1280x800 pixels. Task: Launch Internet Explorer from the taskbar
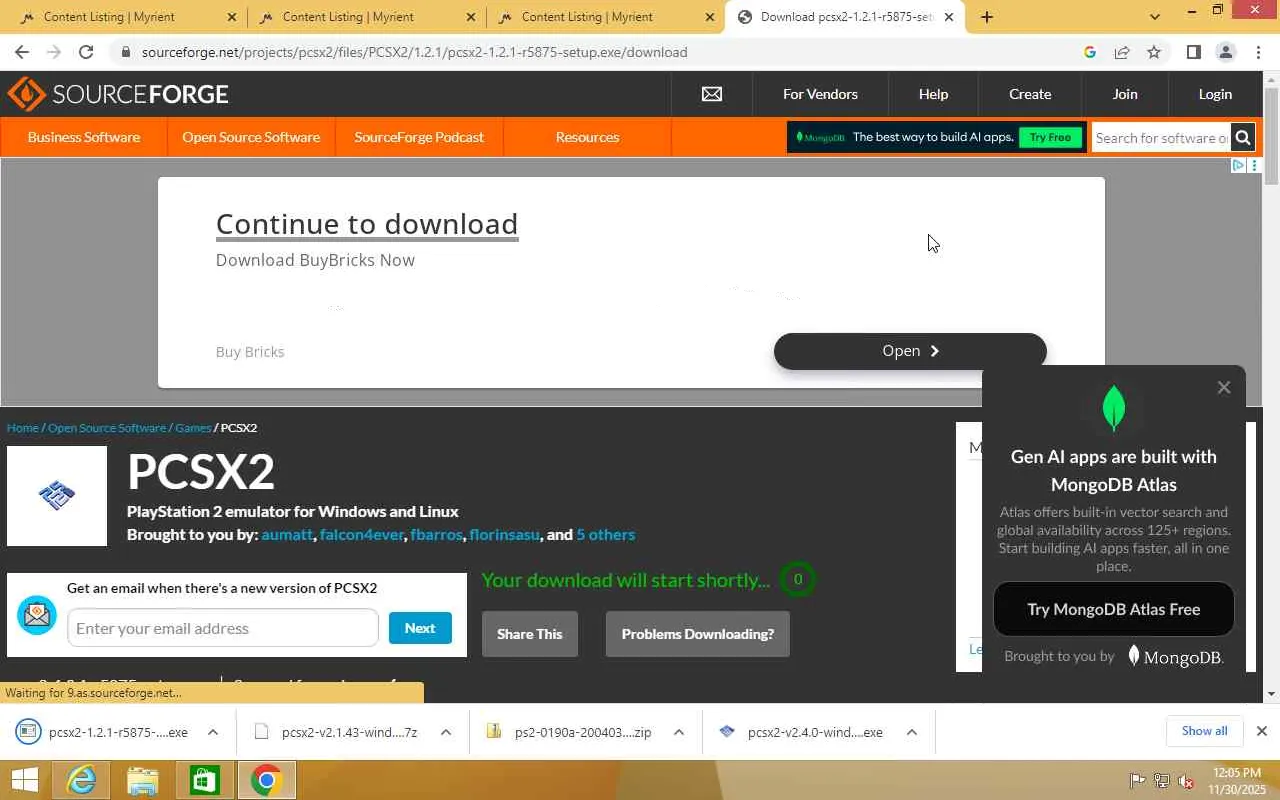[x=81, y=780]
